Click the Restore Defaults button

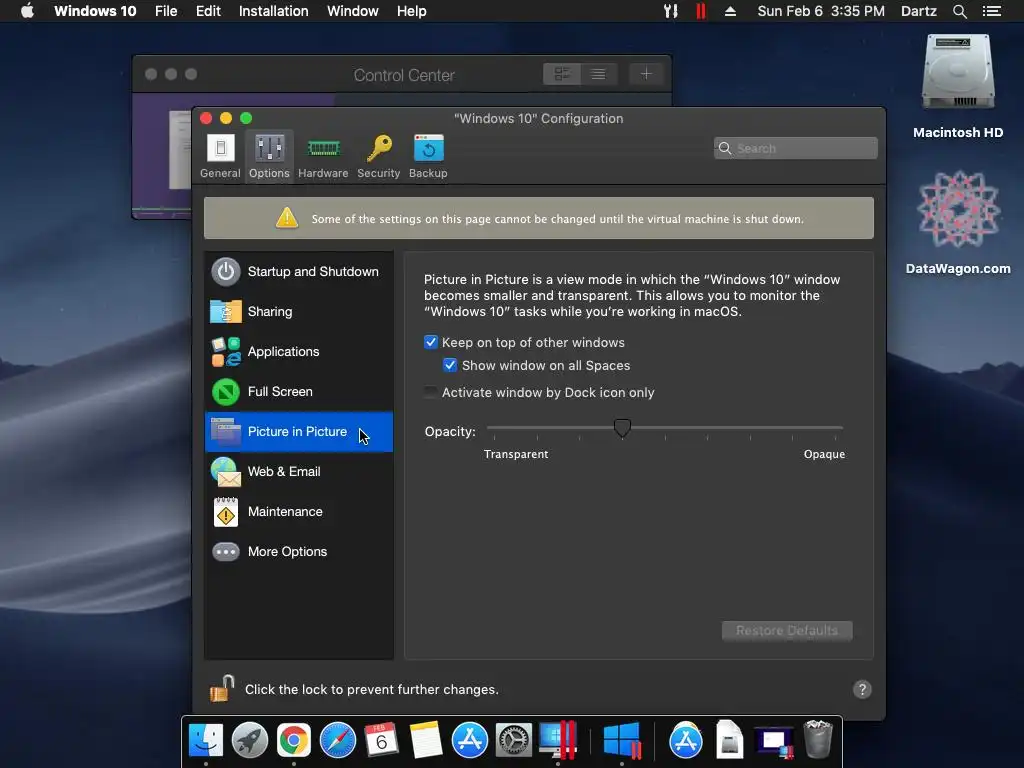(x=787, y=630)
